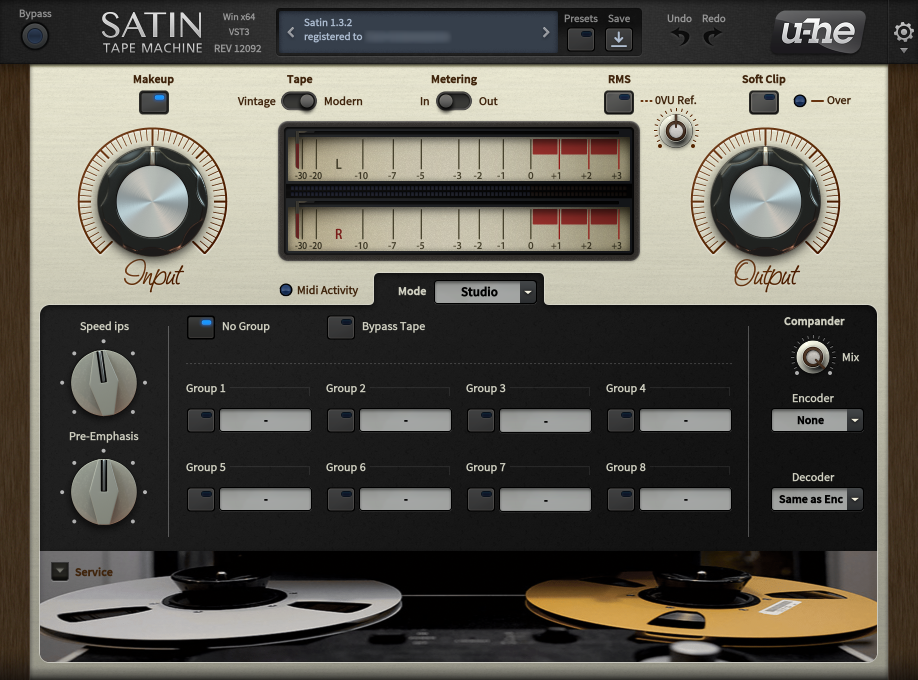Click the Group 4 name field
Image resolution: width=918 pixels, height=680 pixels.
685,421
